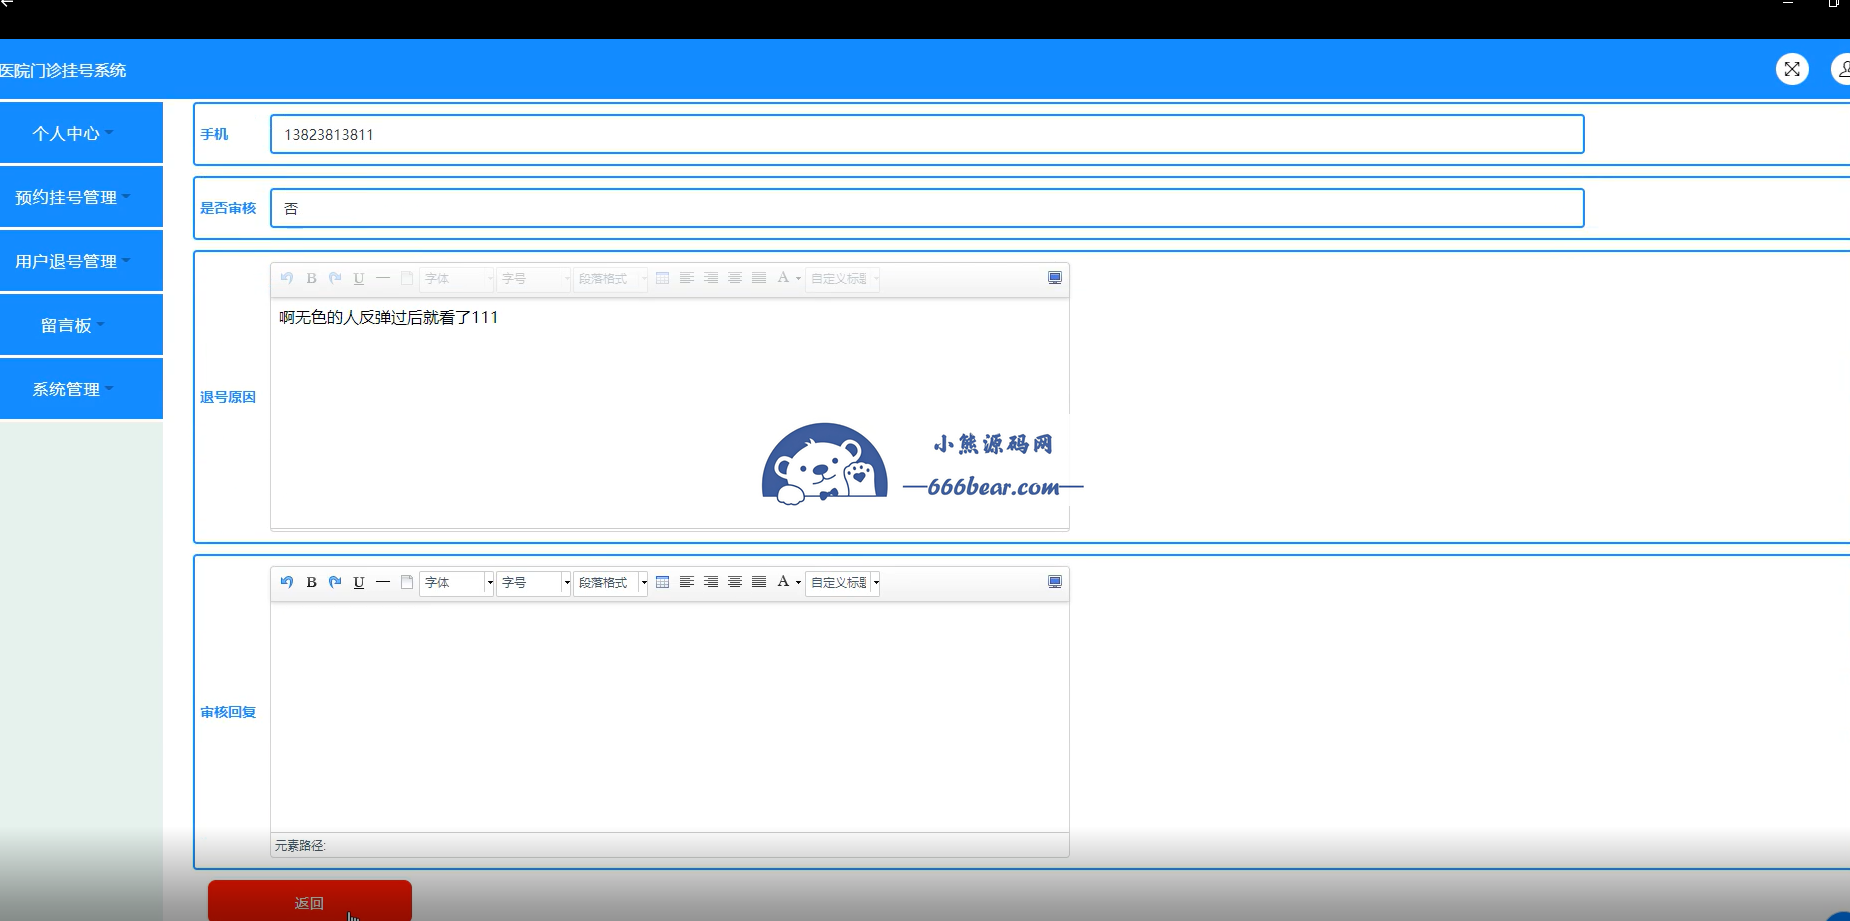This screenshot has height=921, width=1850.
Task: Click the red 返回 button
Action: [310, 901]
